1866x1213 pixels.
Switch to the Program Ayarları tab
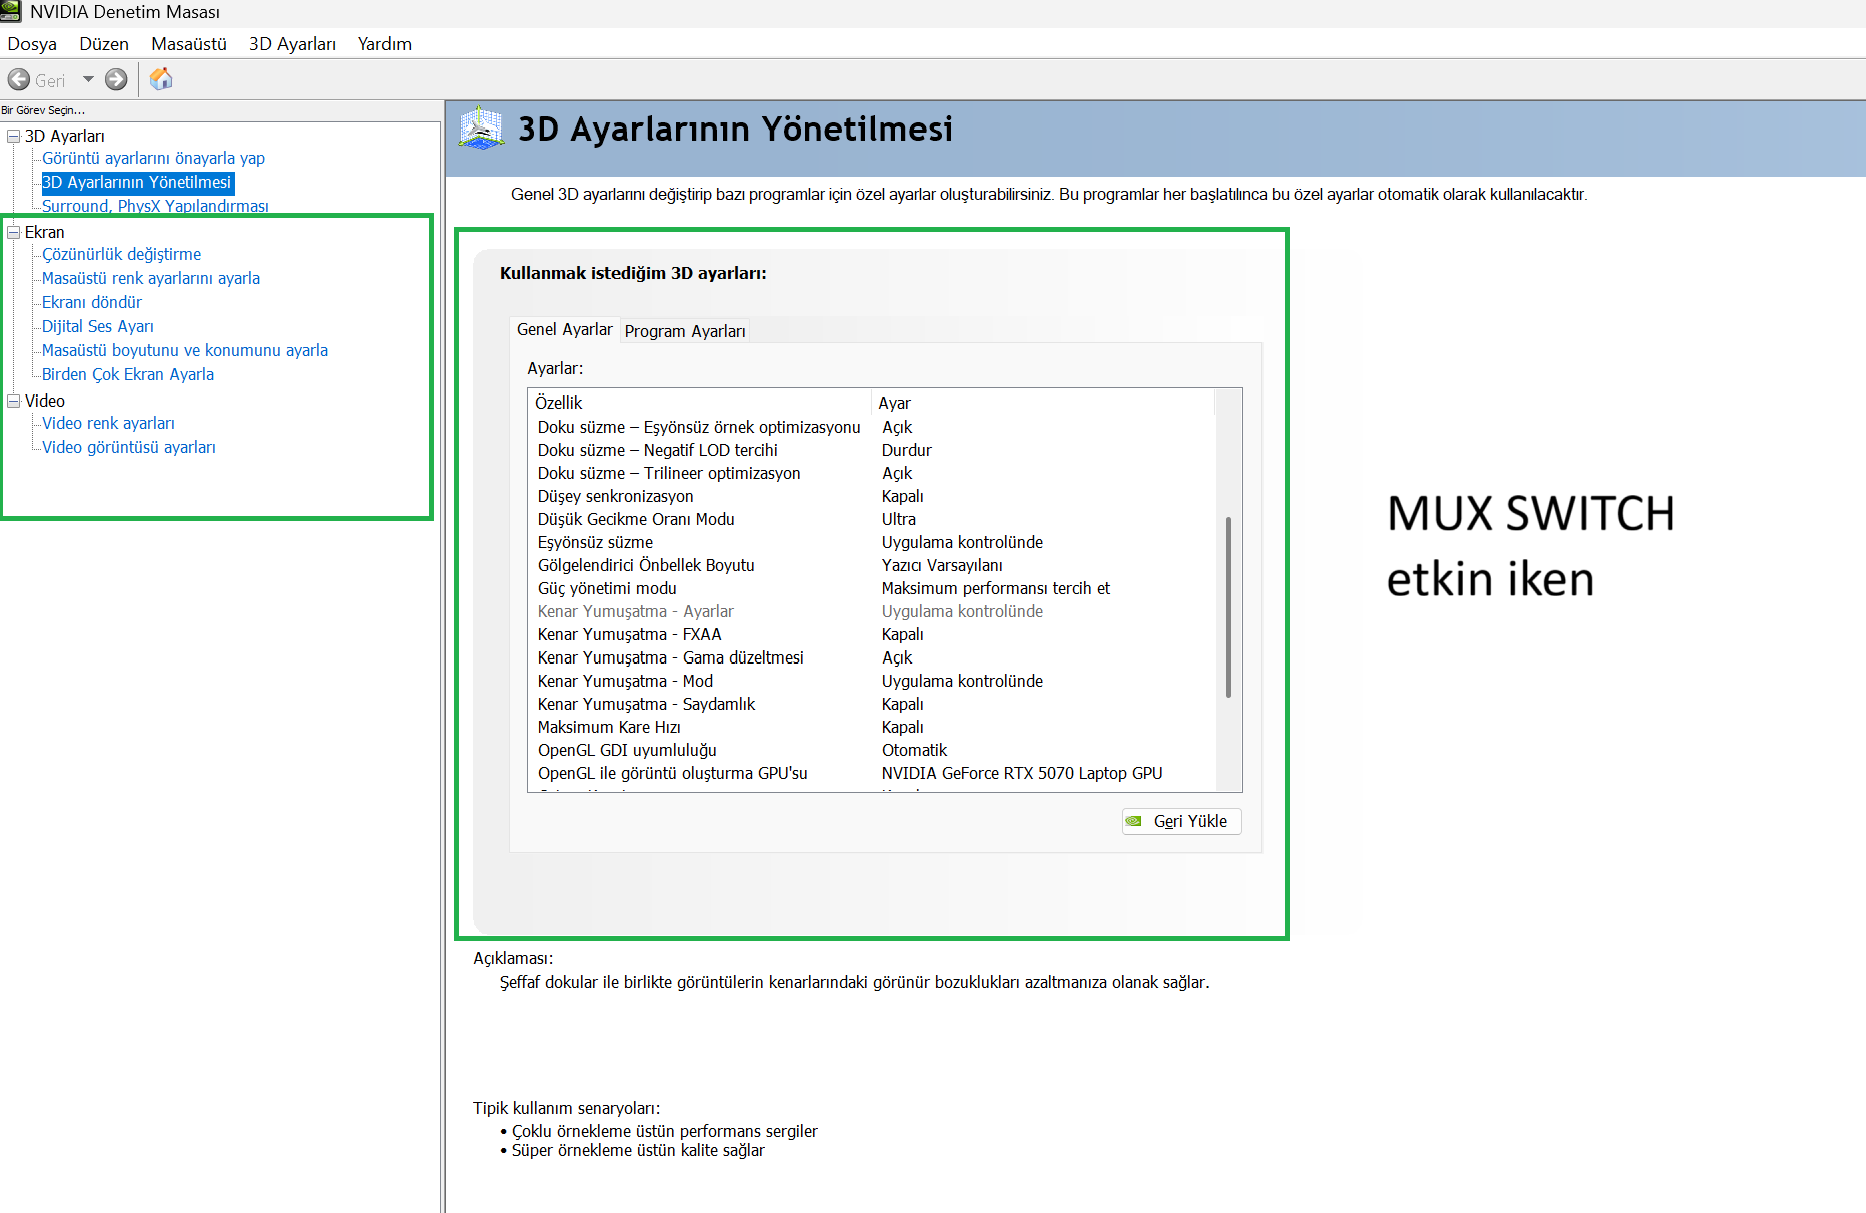685,331
